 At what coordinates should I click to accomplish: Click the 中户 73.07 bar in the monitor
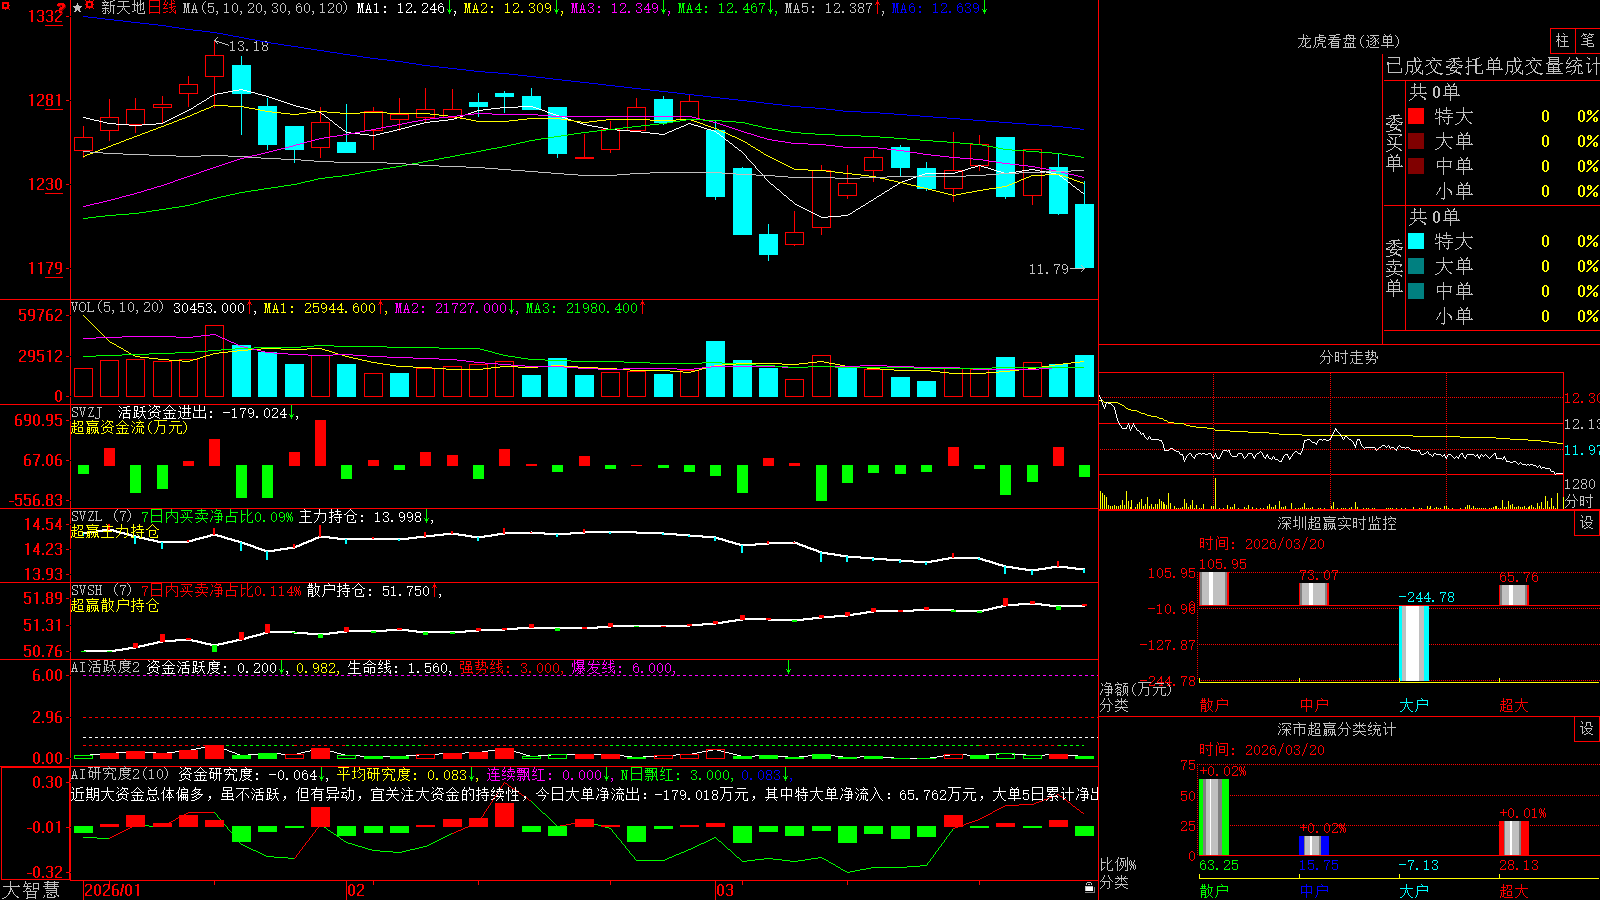pyautogui.click(x=1314, y=594)
